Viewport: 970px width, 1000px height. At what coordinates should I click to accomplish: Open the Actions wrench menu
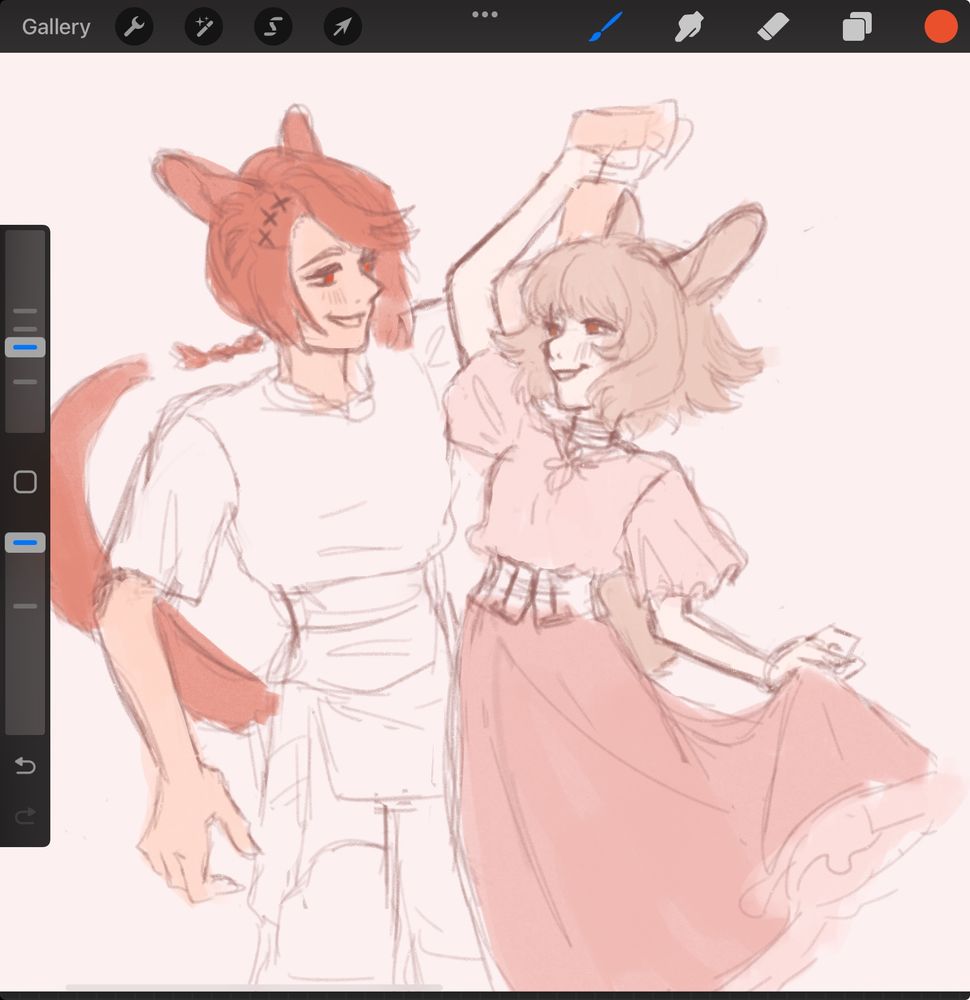pyautogui.click(x=134, y=27)
